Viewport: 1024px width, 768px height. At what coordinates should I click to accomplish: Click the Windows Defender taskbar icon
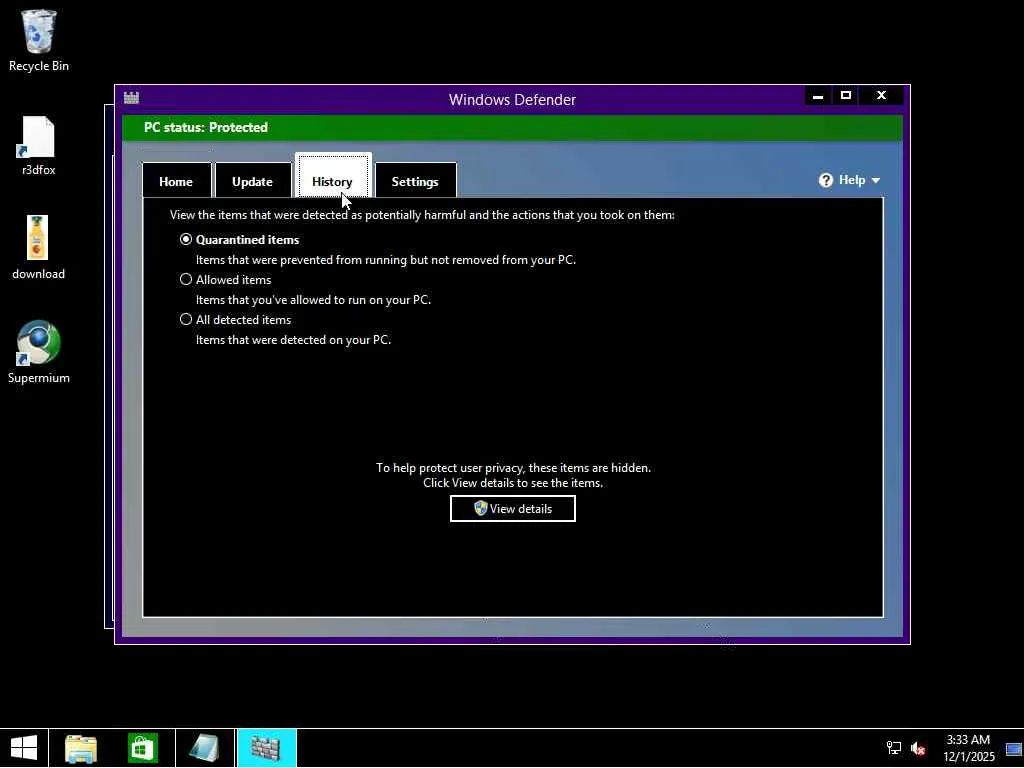[266, 748]
